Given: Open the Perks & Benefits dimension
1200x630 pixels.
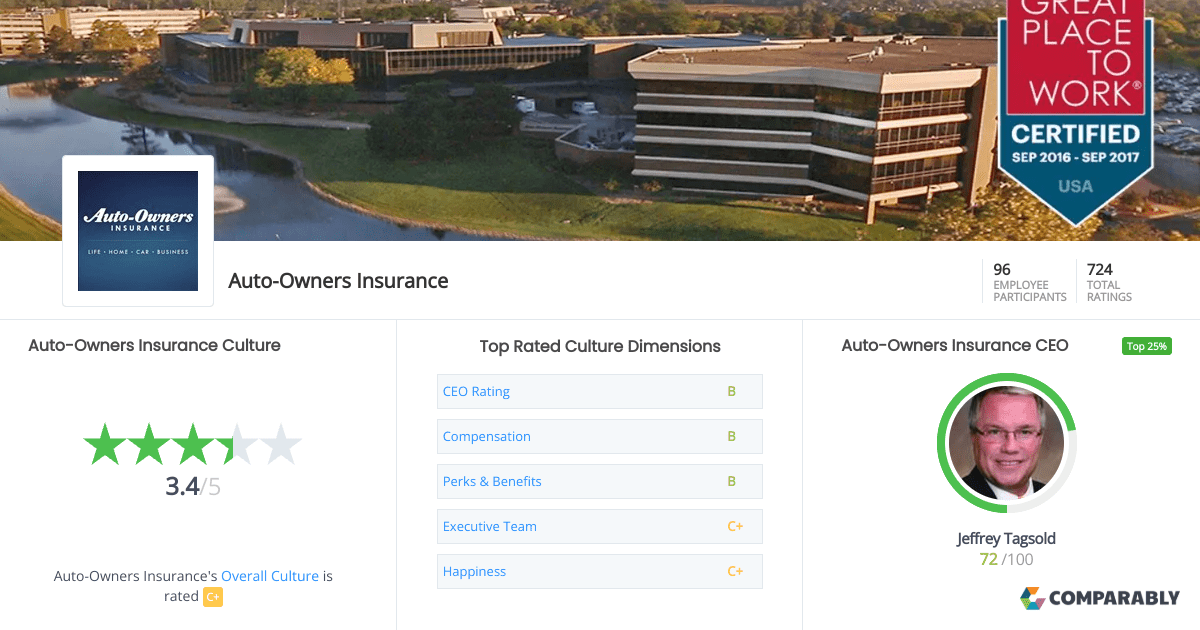Looking at the screenshot, I should click(x=600, y=481).
